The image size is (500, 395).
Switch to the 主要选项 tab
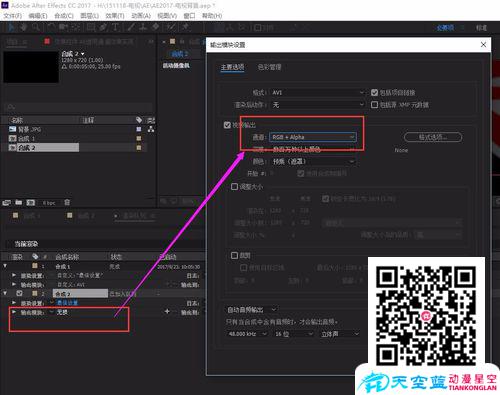pyautogui.click(x=232, y=67)
